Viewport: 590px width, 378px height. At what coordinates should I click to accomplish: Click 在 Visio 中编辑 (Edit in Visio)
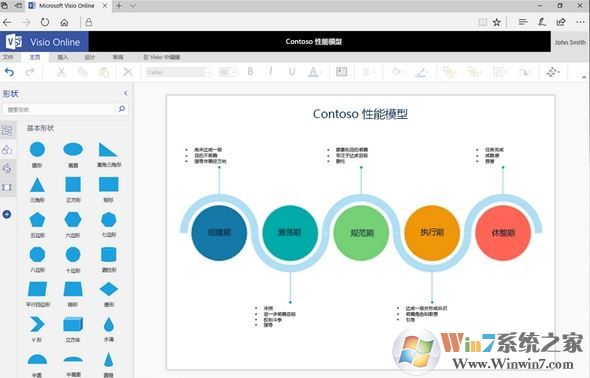click(161, 57)
